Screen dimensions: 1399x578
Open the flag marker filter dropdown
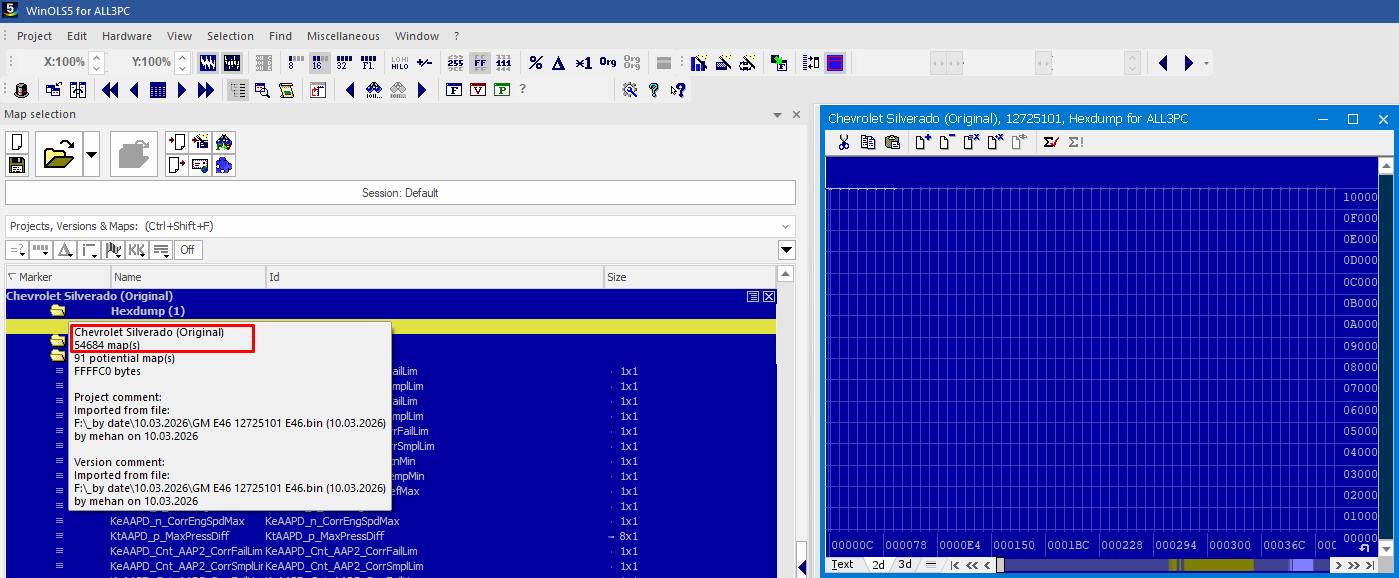point(113,250)
